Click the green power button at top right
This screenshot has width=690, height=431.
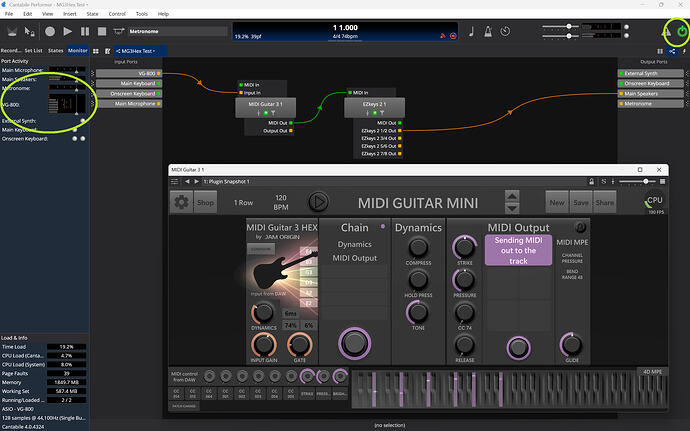[681, 32]
